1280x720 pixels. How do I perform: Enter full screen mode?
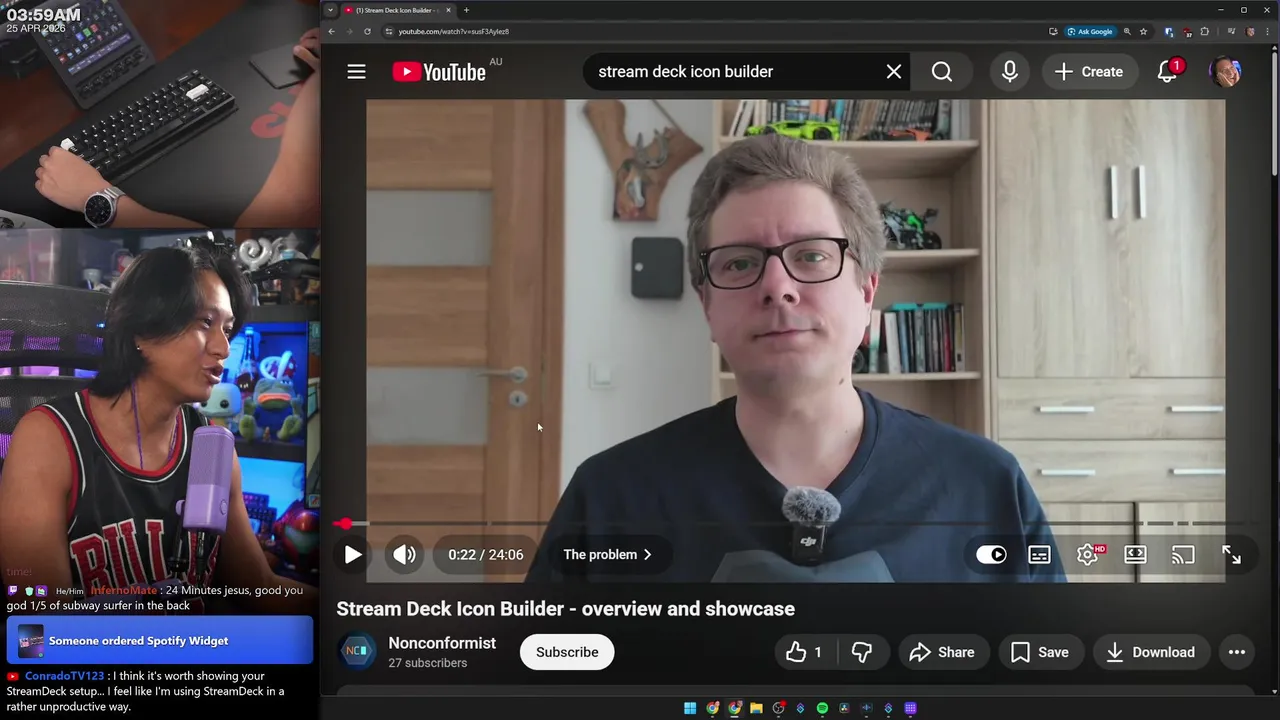coord(1231,554)
